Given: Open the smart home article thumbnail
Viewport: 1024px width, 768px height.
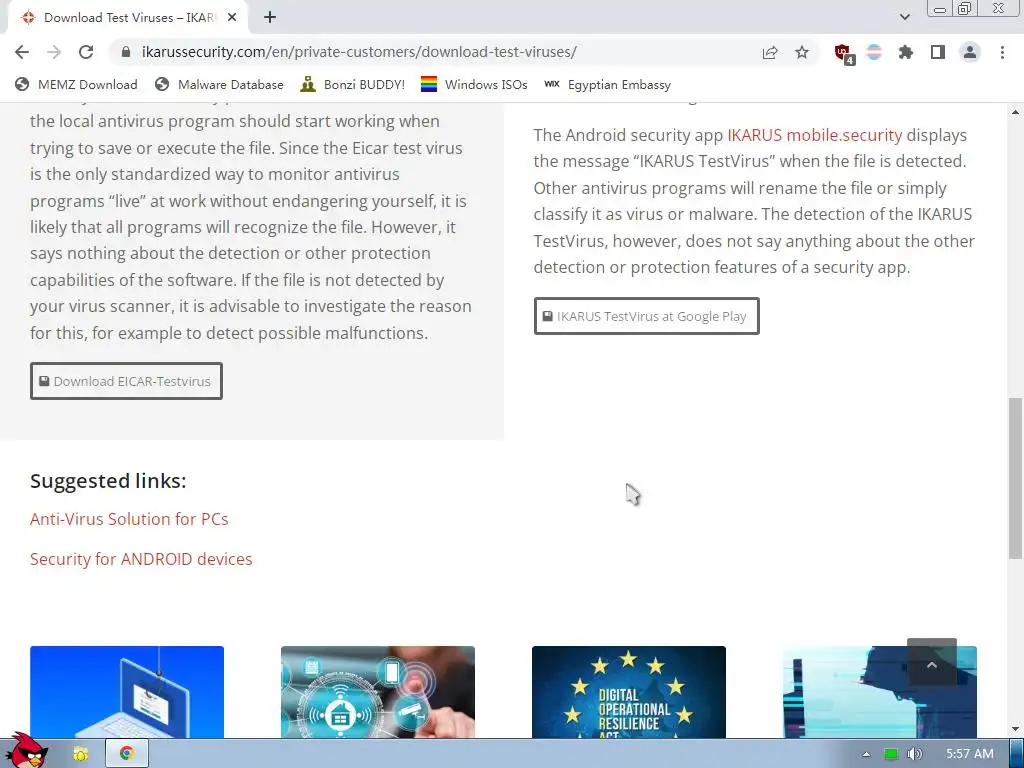Looking at the screenshot, I should tap(377, 692).
